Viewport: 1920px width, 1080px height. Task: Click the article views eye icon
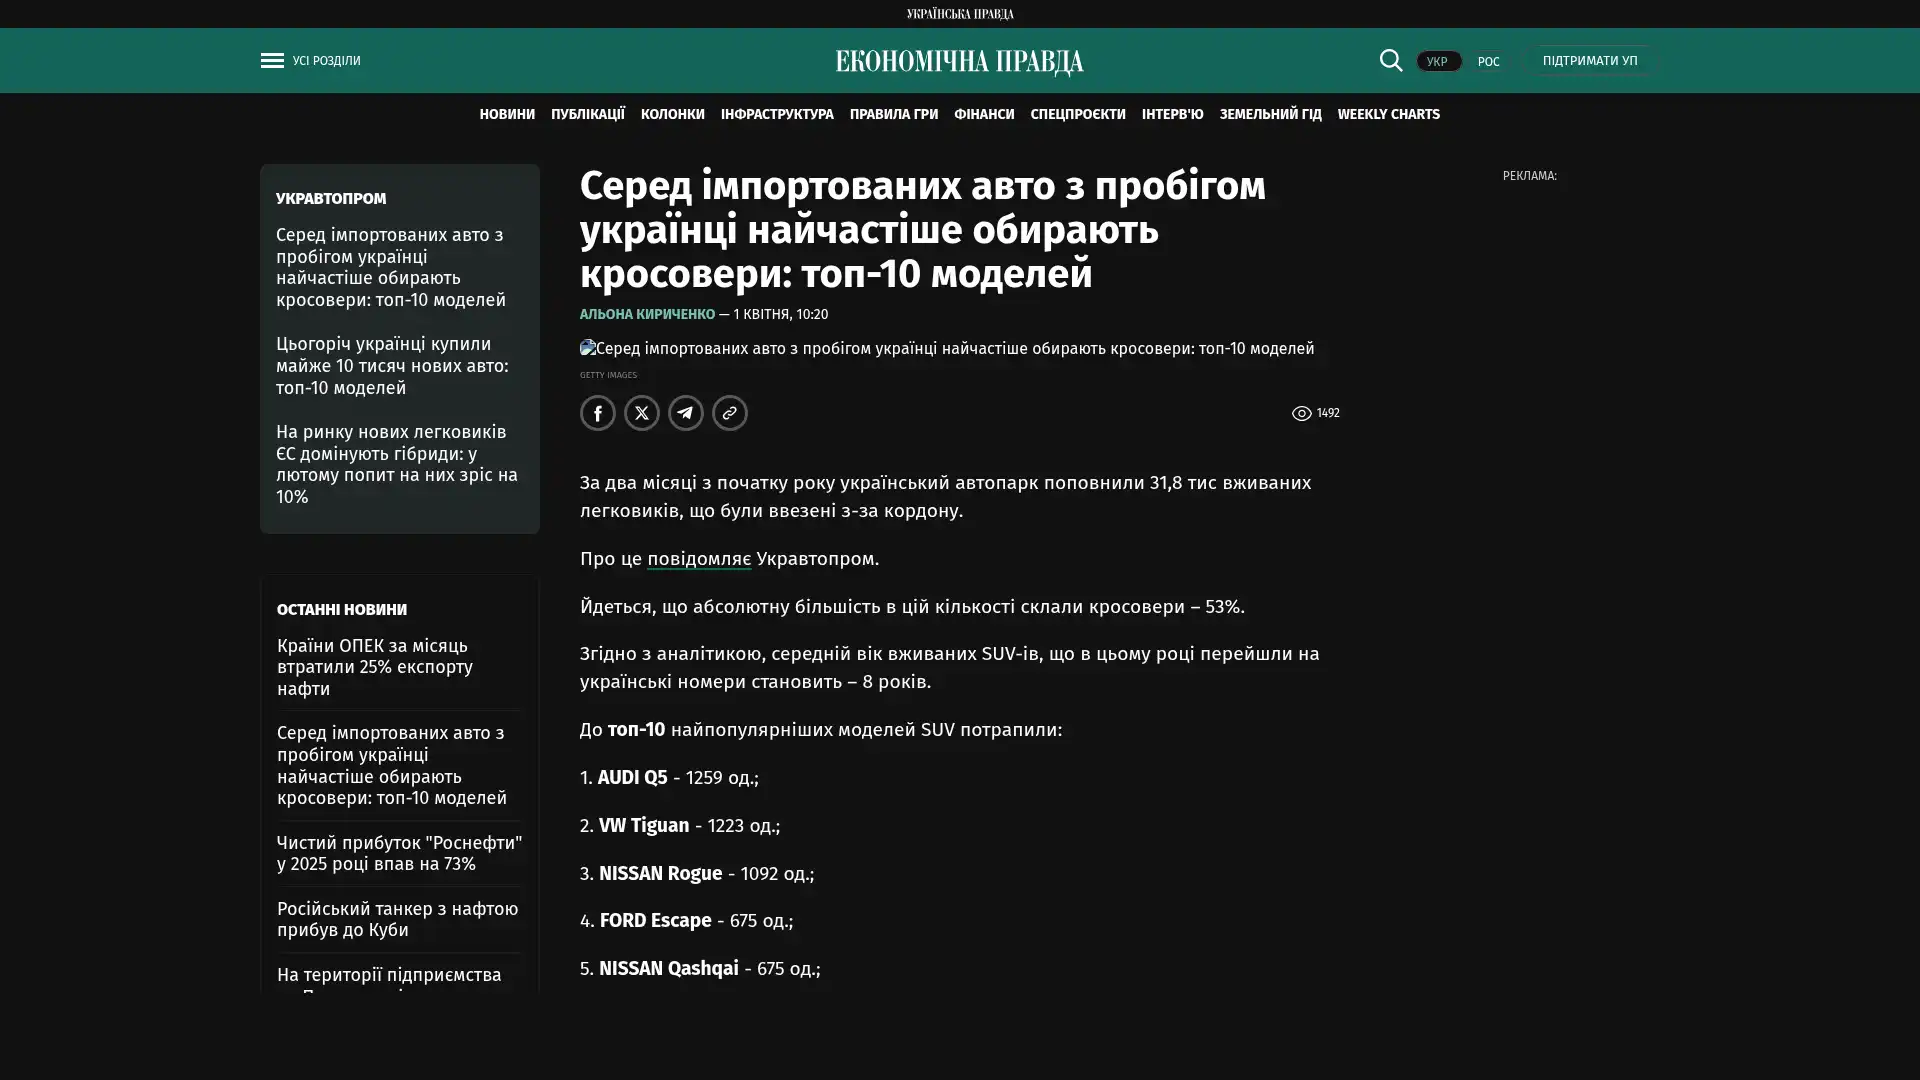point(1301,413)
